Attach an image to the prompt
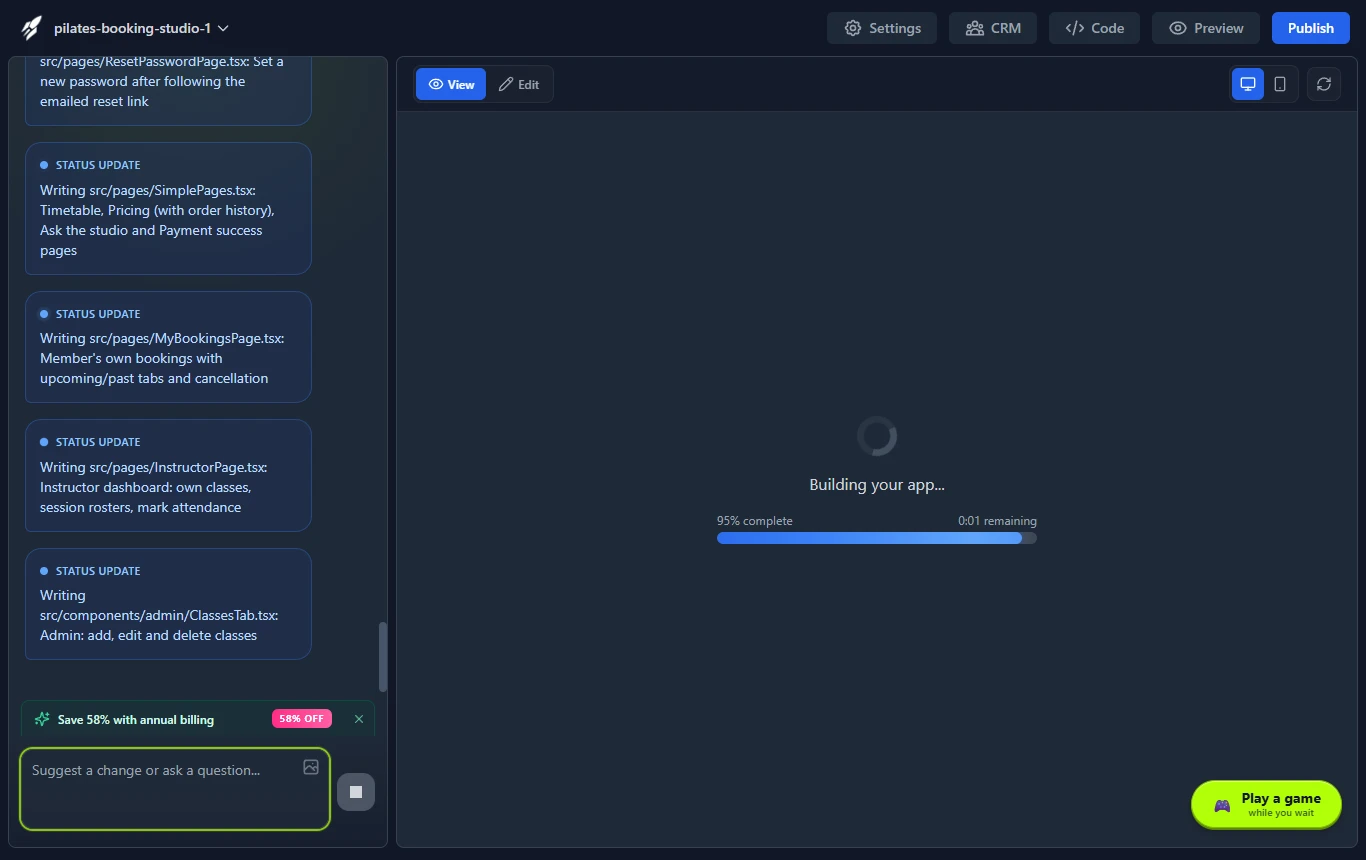The width and height of the screenshot is (1366, 860). pyautogui.click(x=311, y=767)
